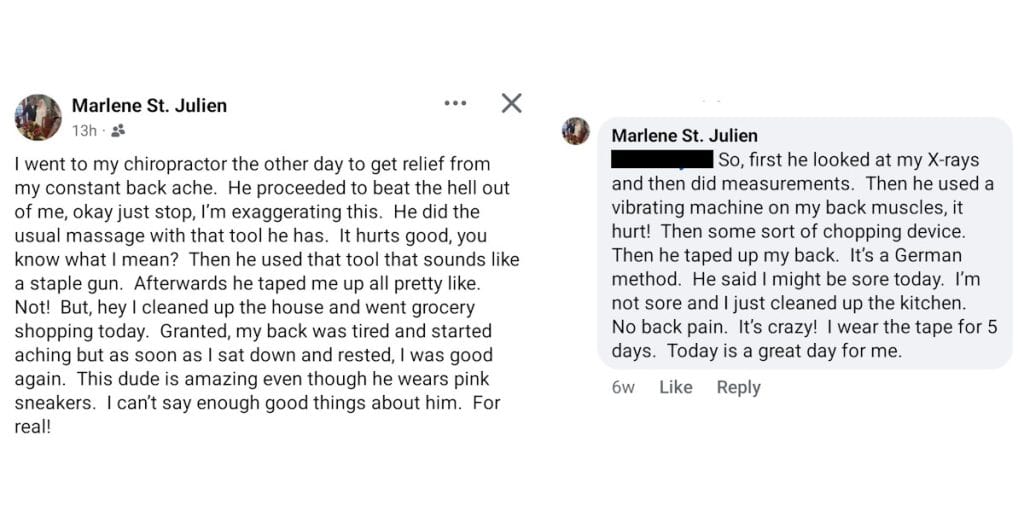The height and width of the screenshot is (529, 1024).
Task: Click the friends audience icon beside 13h
Action: [x=118, y=130]
